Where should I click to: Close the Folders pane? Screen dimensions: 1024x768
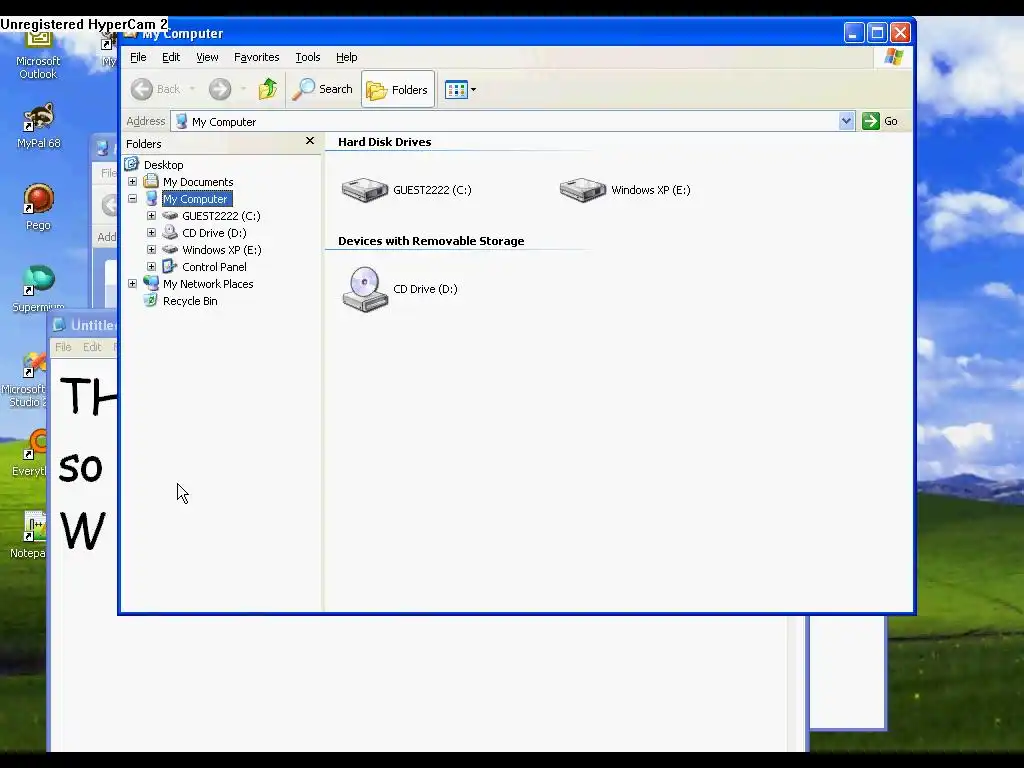click(310, 141)
